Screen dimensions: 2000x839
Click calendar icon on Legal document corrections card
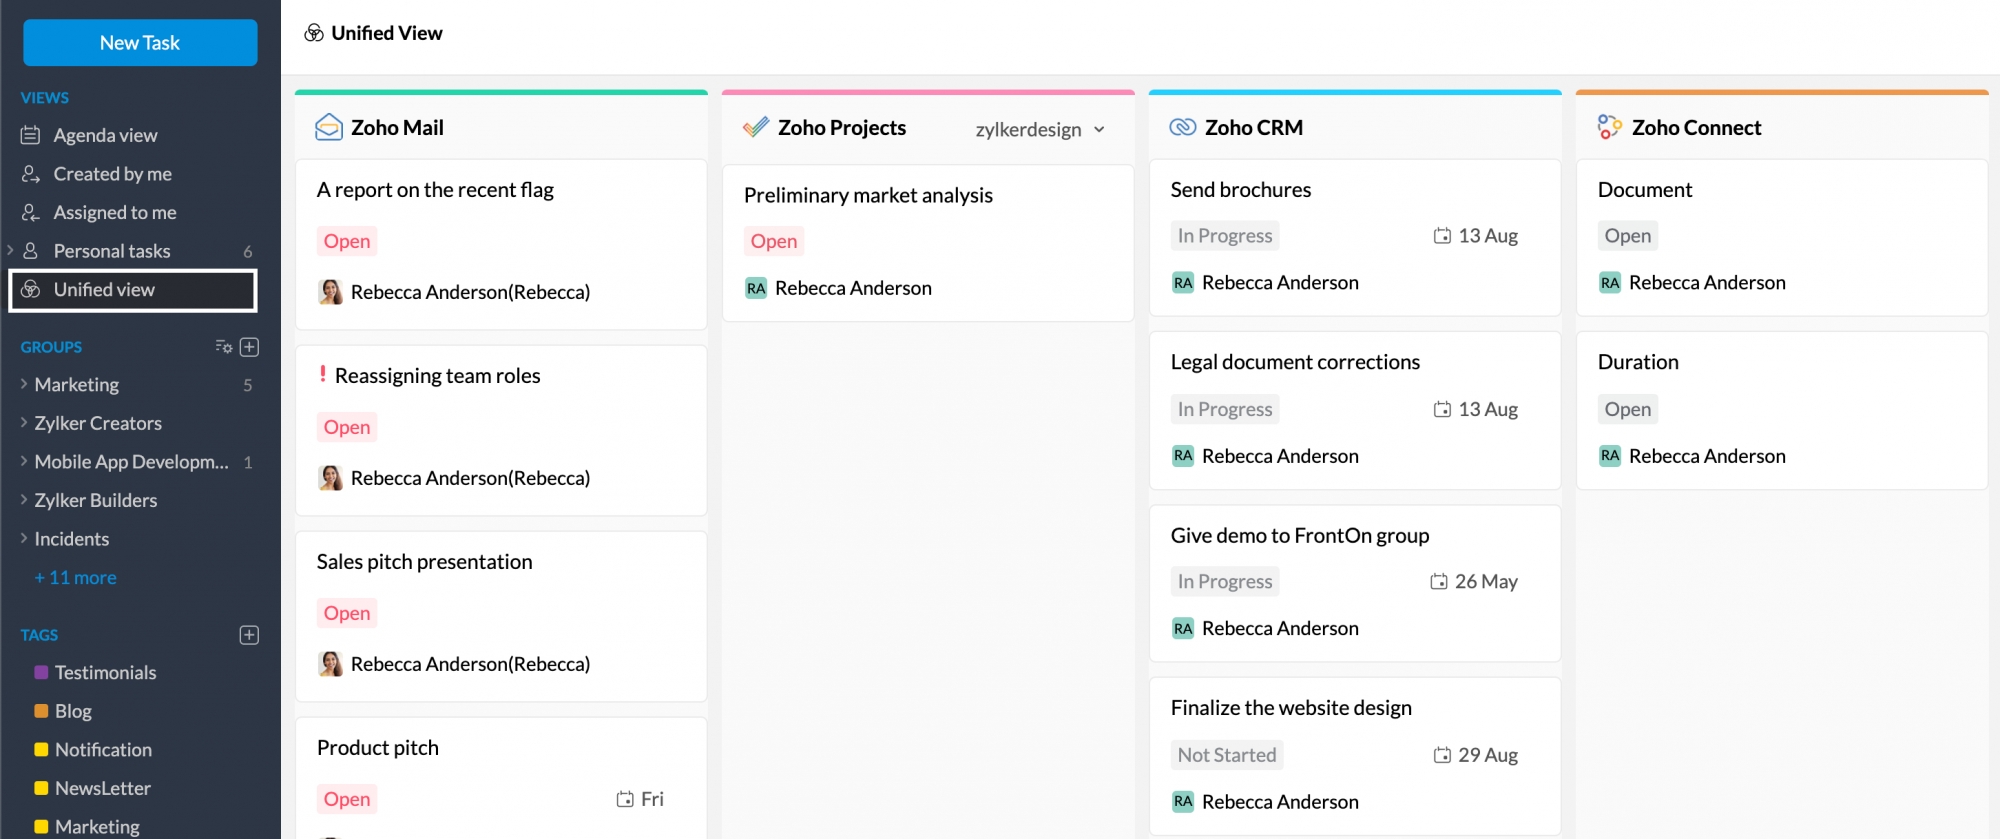point(1442,409)
